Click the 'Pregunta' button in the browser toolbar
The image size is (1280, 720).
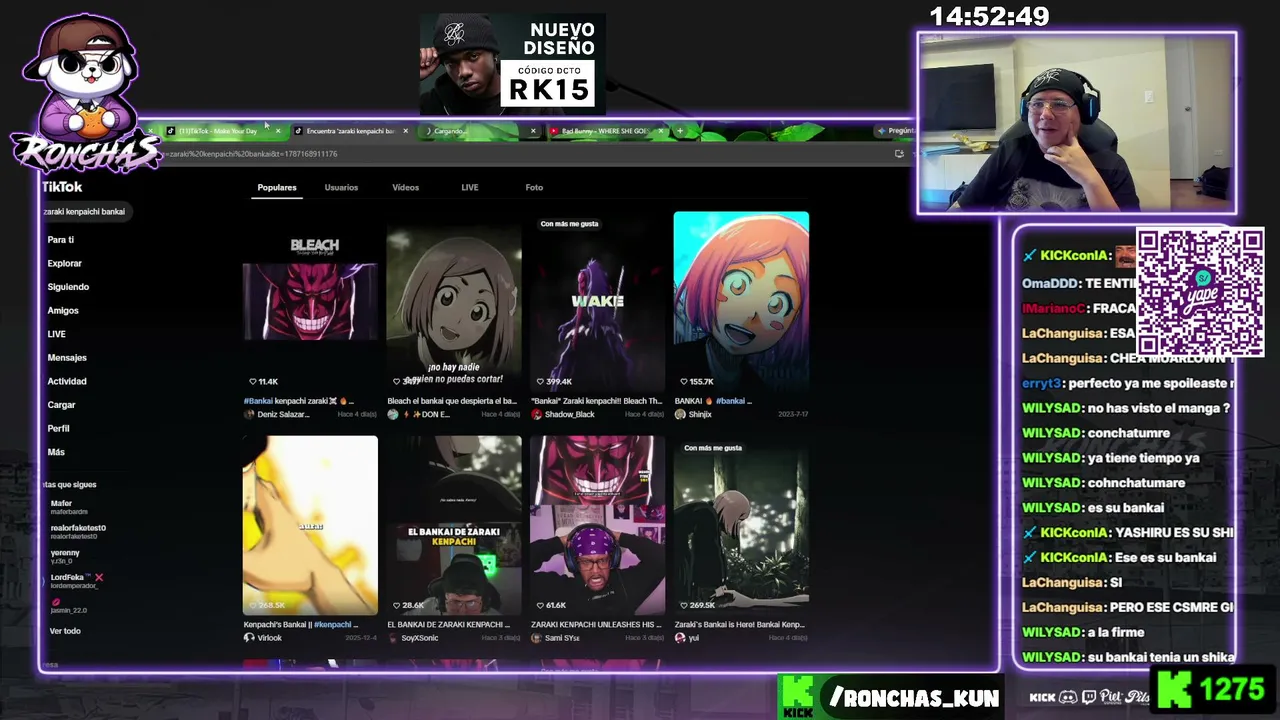pos(896,131)
